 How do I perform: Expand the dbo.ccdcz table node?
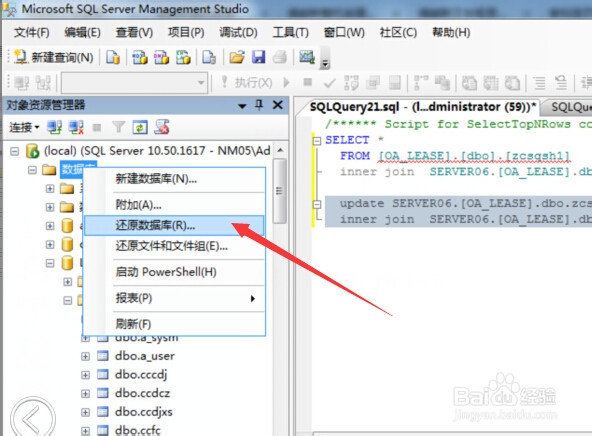86,393
